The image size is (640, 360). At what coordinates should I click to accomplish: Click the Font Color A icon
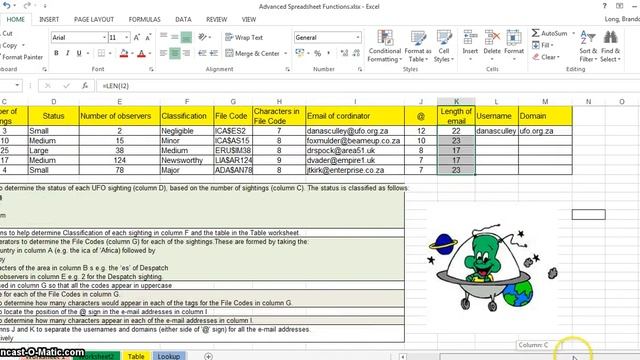pos(141,53)
